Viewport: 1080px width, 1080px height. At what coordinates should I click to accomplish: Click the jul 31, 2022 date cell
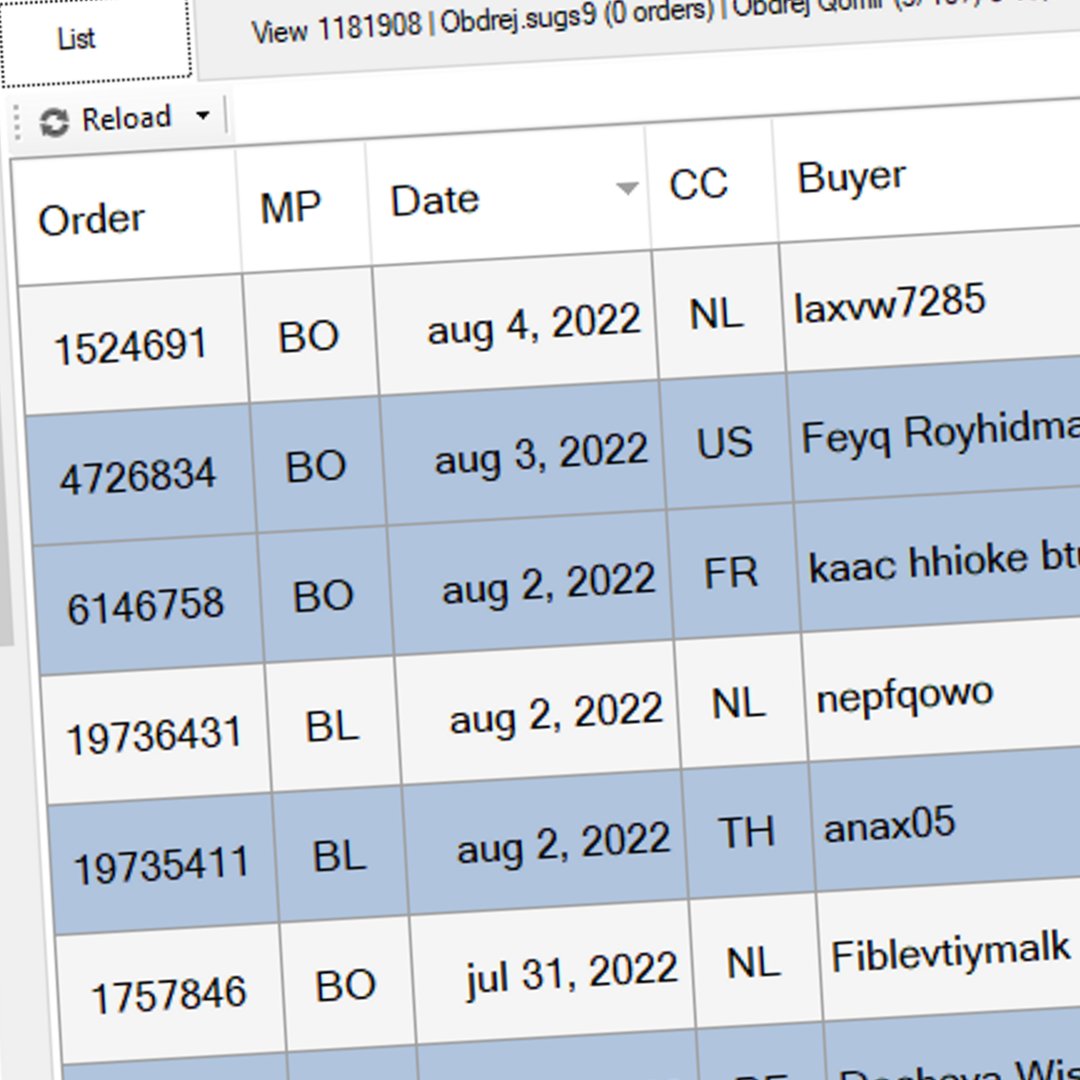pyautogui.click(x=572, y=974)
